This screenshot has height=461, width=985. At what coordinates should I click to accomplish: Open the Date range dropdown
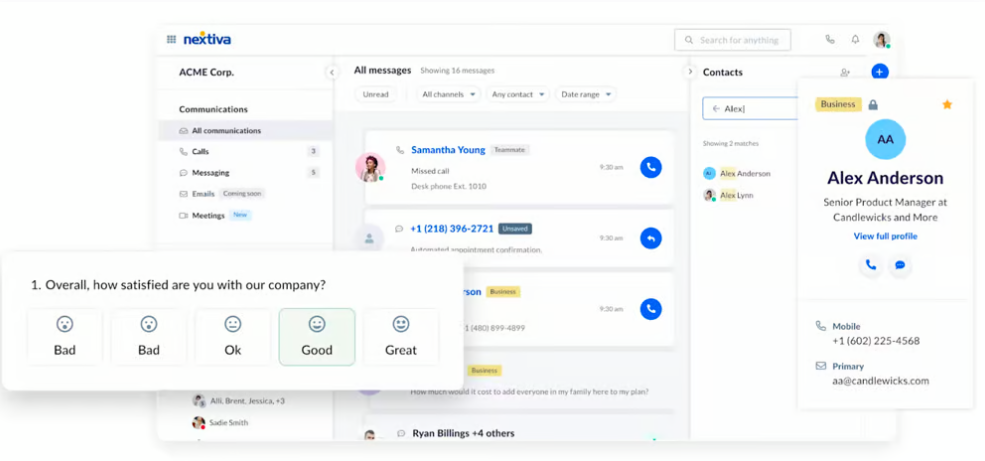[585, 94]
